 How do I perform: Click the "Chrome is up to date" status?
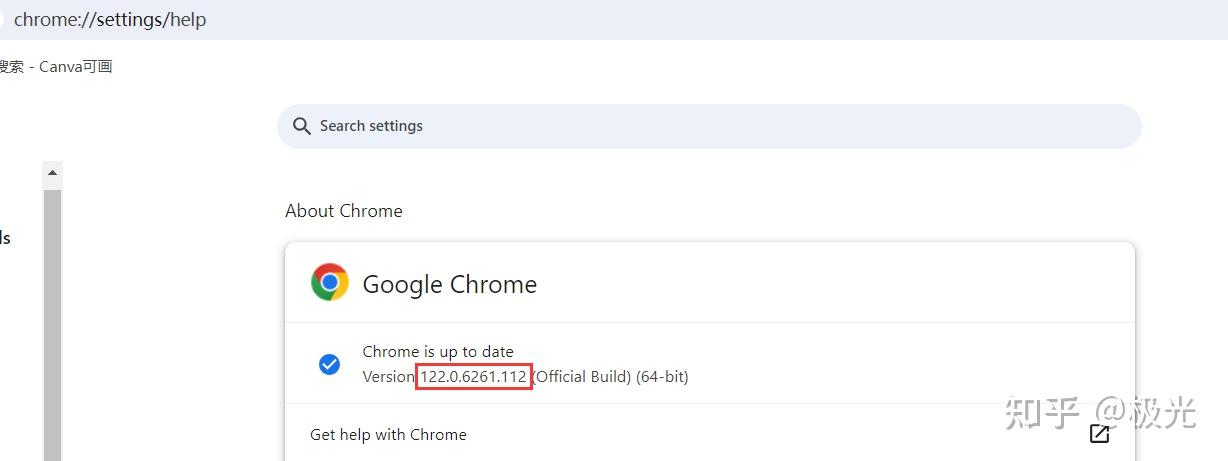click(x=438, y=352)
